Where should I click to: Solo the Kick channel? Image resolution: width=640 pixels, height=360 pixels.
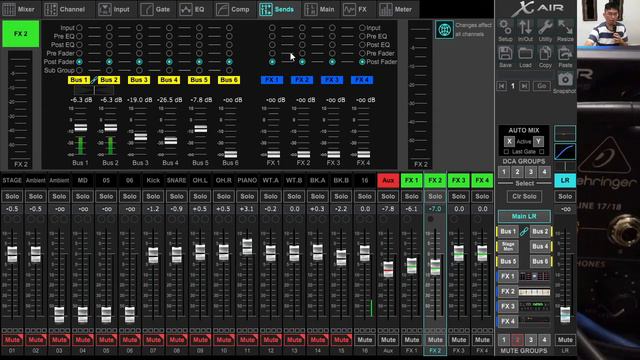pyautogui.click(x=153, y=196)
